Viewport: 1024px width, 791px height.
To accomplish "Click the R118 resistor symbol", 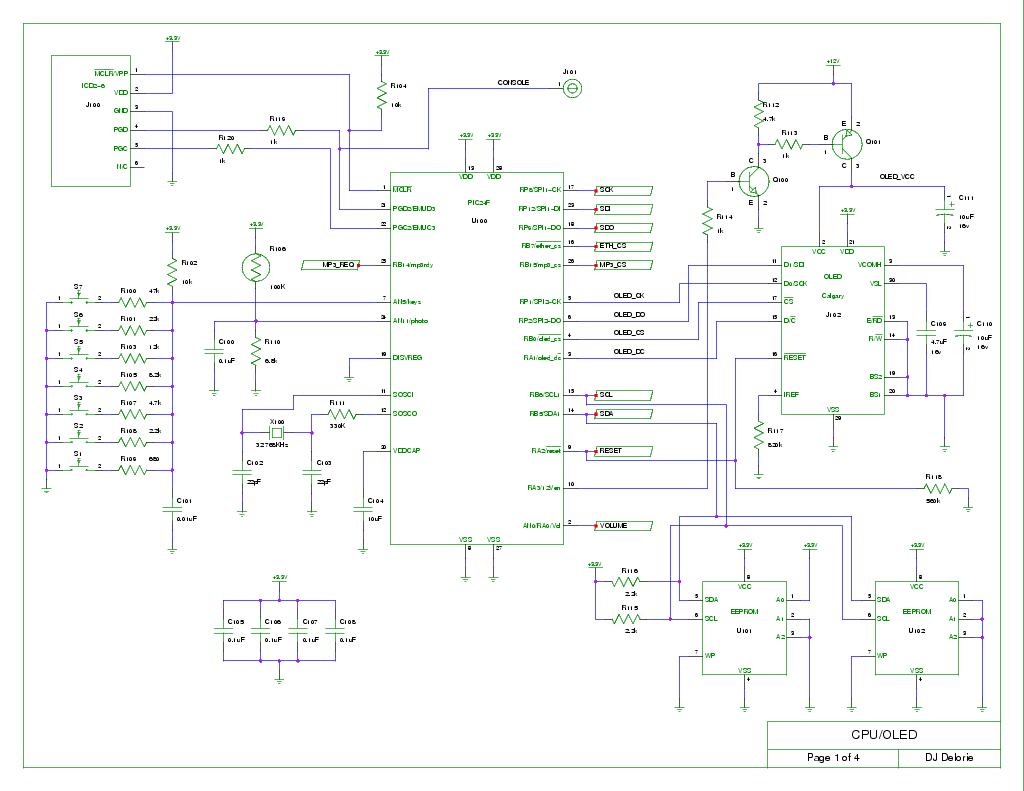I will coord(940,489).
